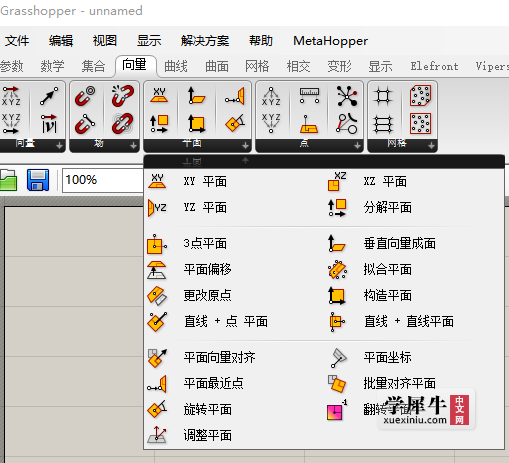This screenshot has width=509, height=463.
Task: Open the 视图 menu
Action: (x=105, y=41)
